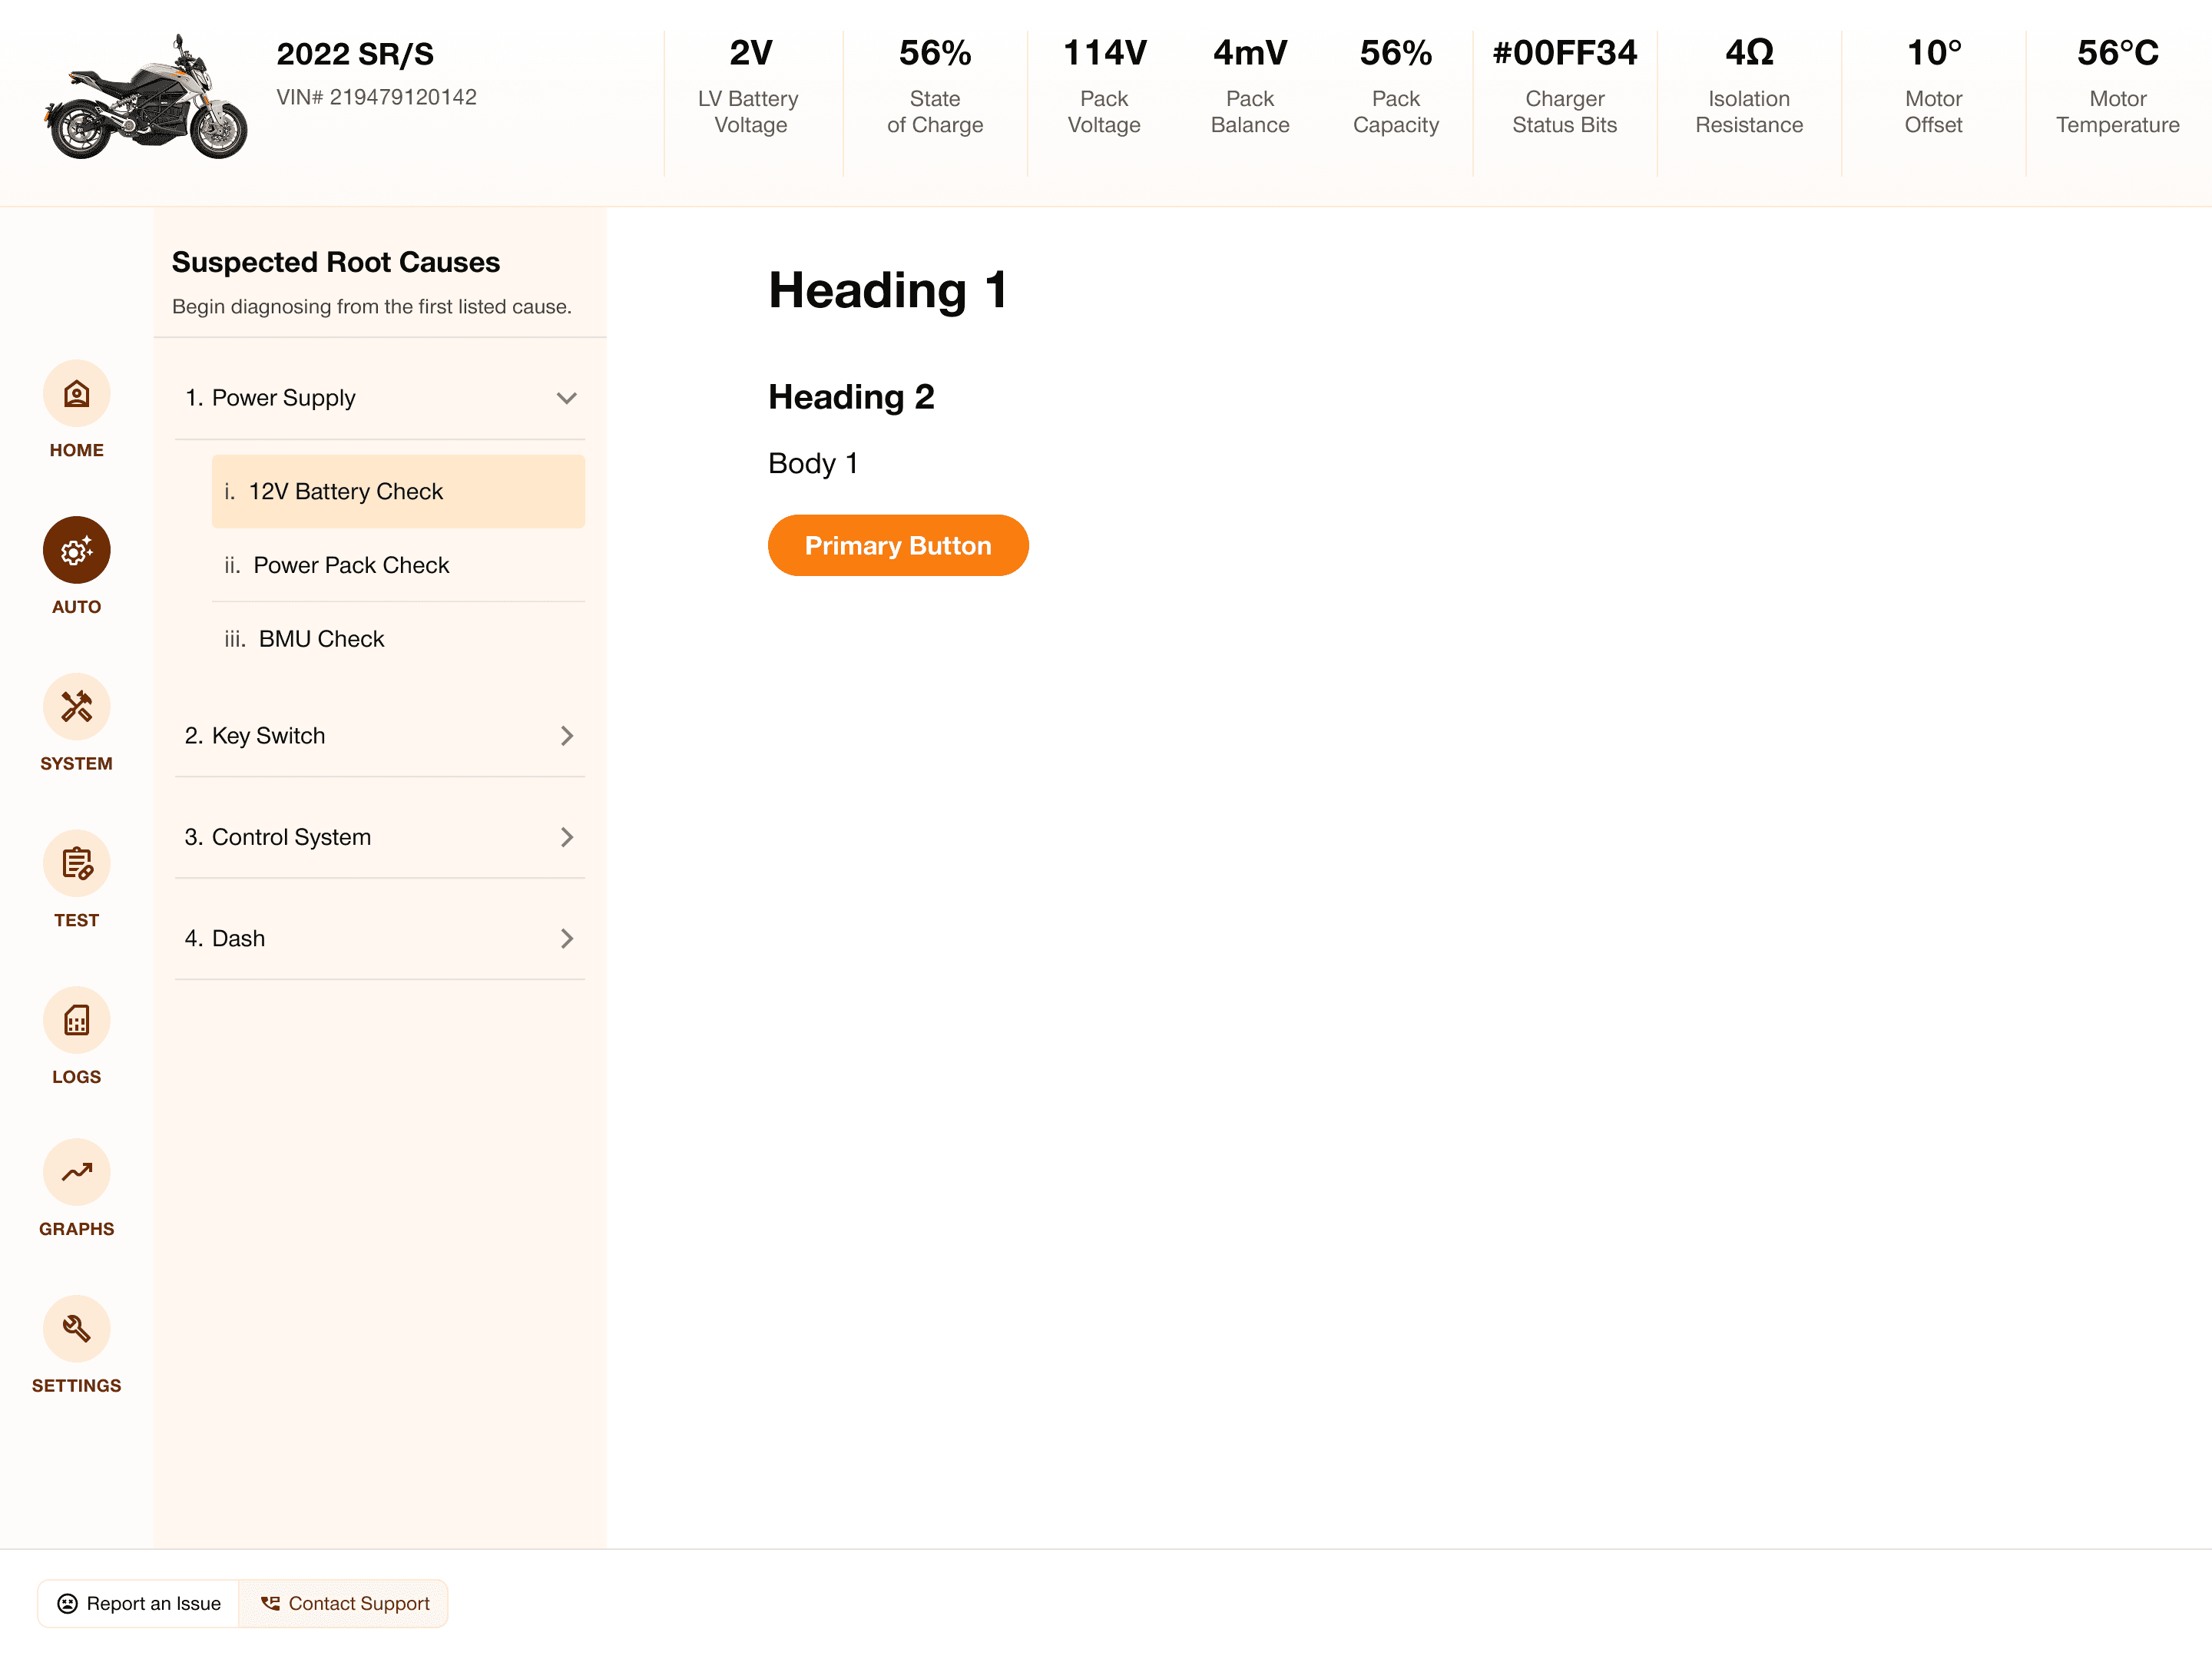
Task: Open the Home sidebar icon
Action: click(76, 394)
